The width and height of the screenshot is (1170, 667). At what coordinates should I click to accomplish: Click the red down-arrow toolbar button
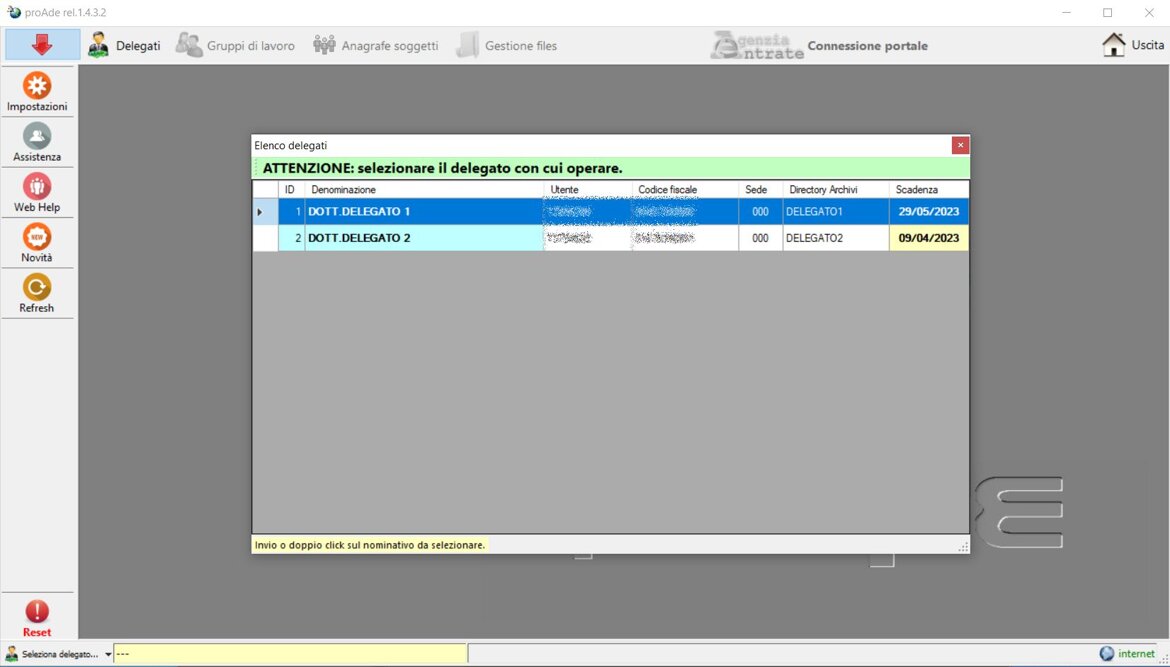click(x=42, y=45)
